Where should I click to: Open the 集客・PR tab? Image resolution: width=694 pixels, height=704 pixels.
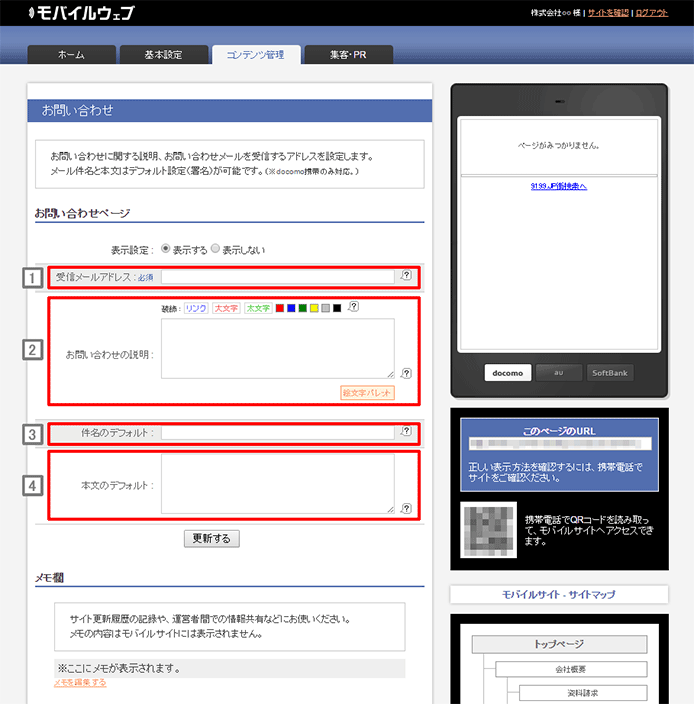[347, 55]
